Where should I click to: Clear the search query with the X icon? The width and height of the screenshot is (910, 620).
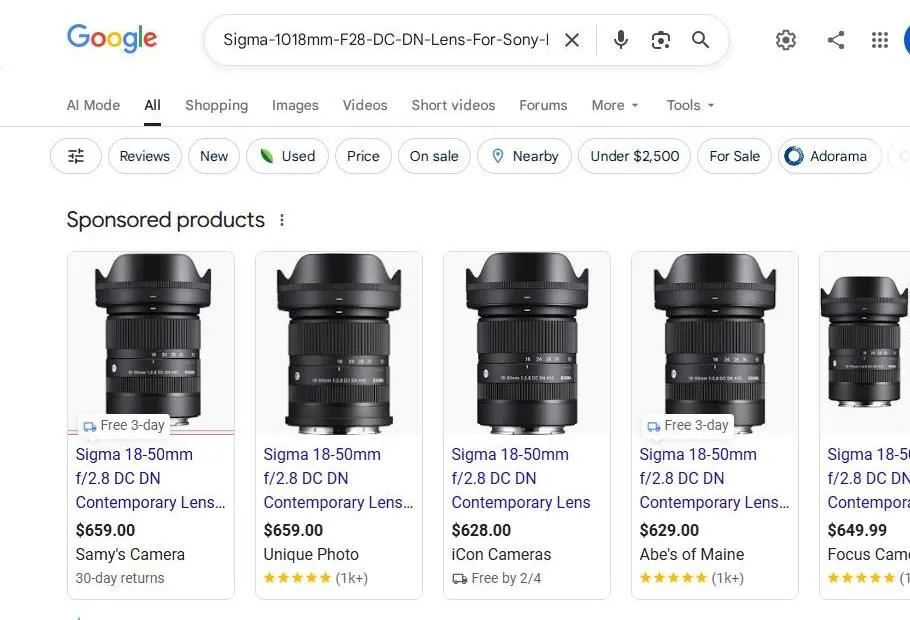coord(572,40)
